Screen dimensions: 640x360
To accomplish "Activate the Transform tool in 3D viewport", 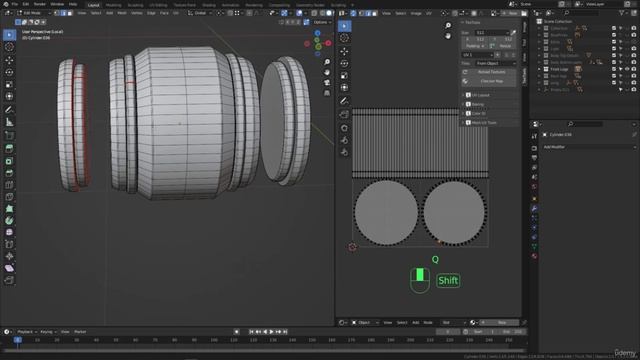I will [x=9, y=97].
